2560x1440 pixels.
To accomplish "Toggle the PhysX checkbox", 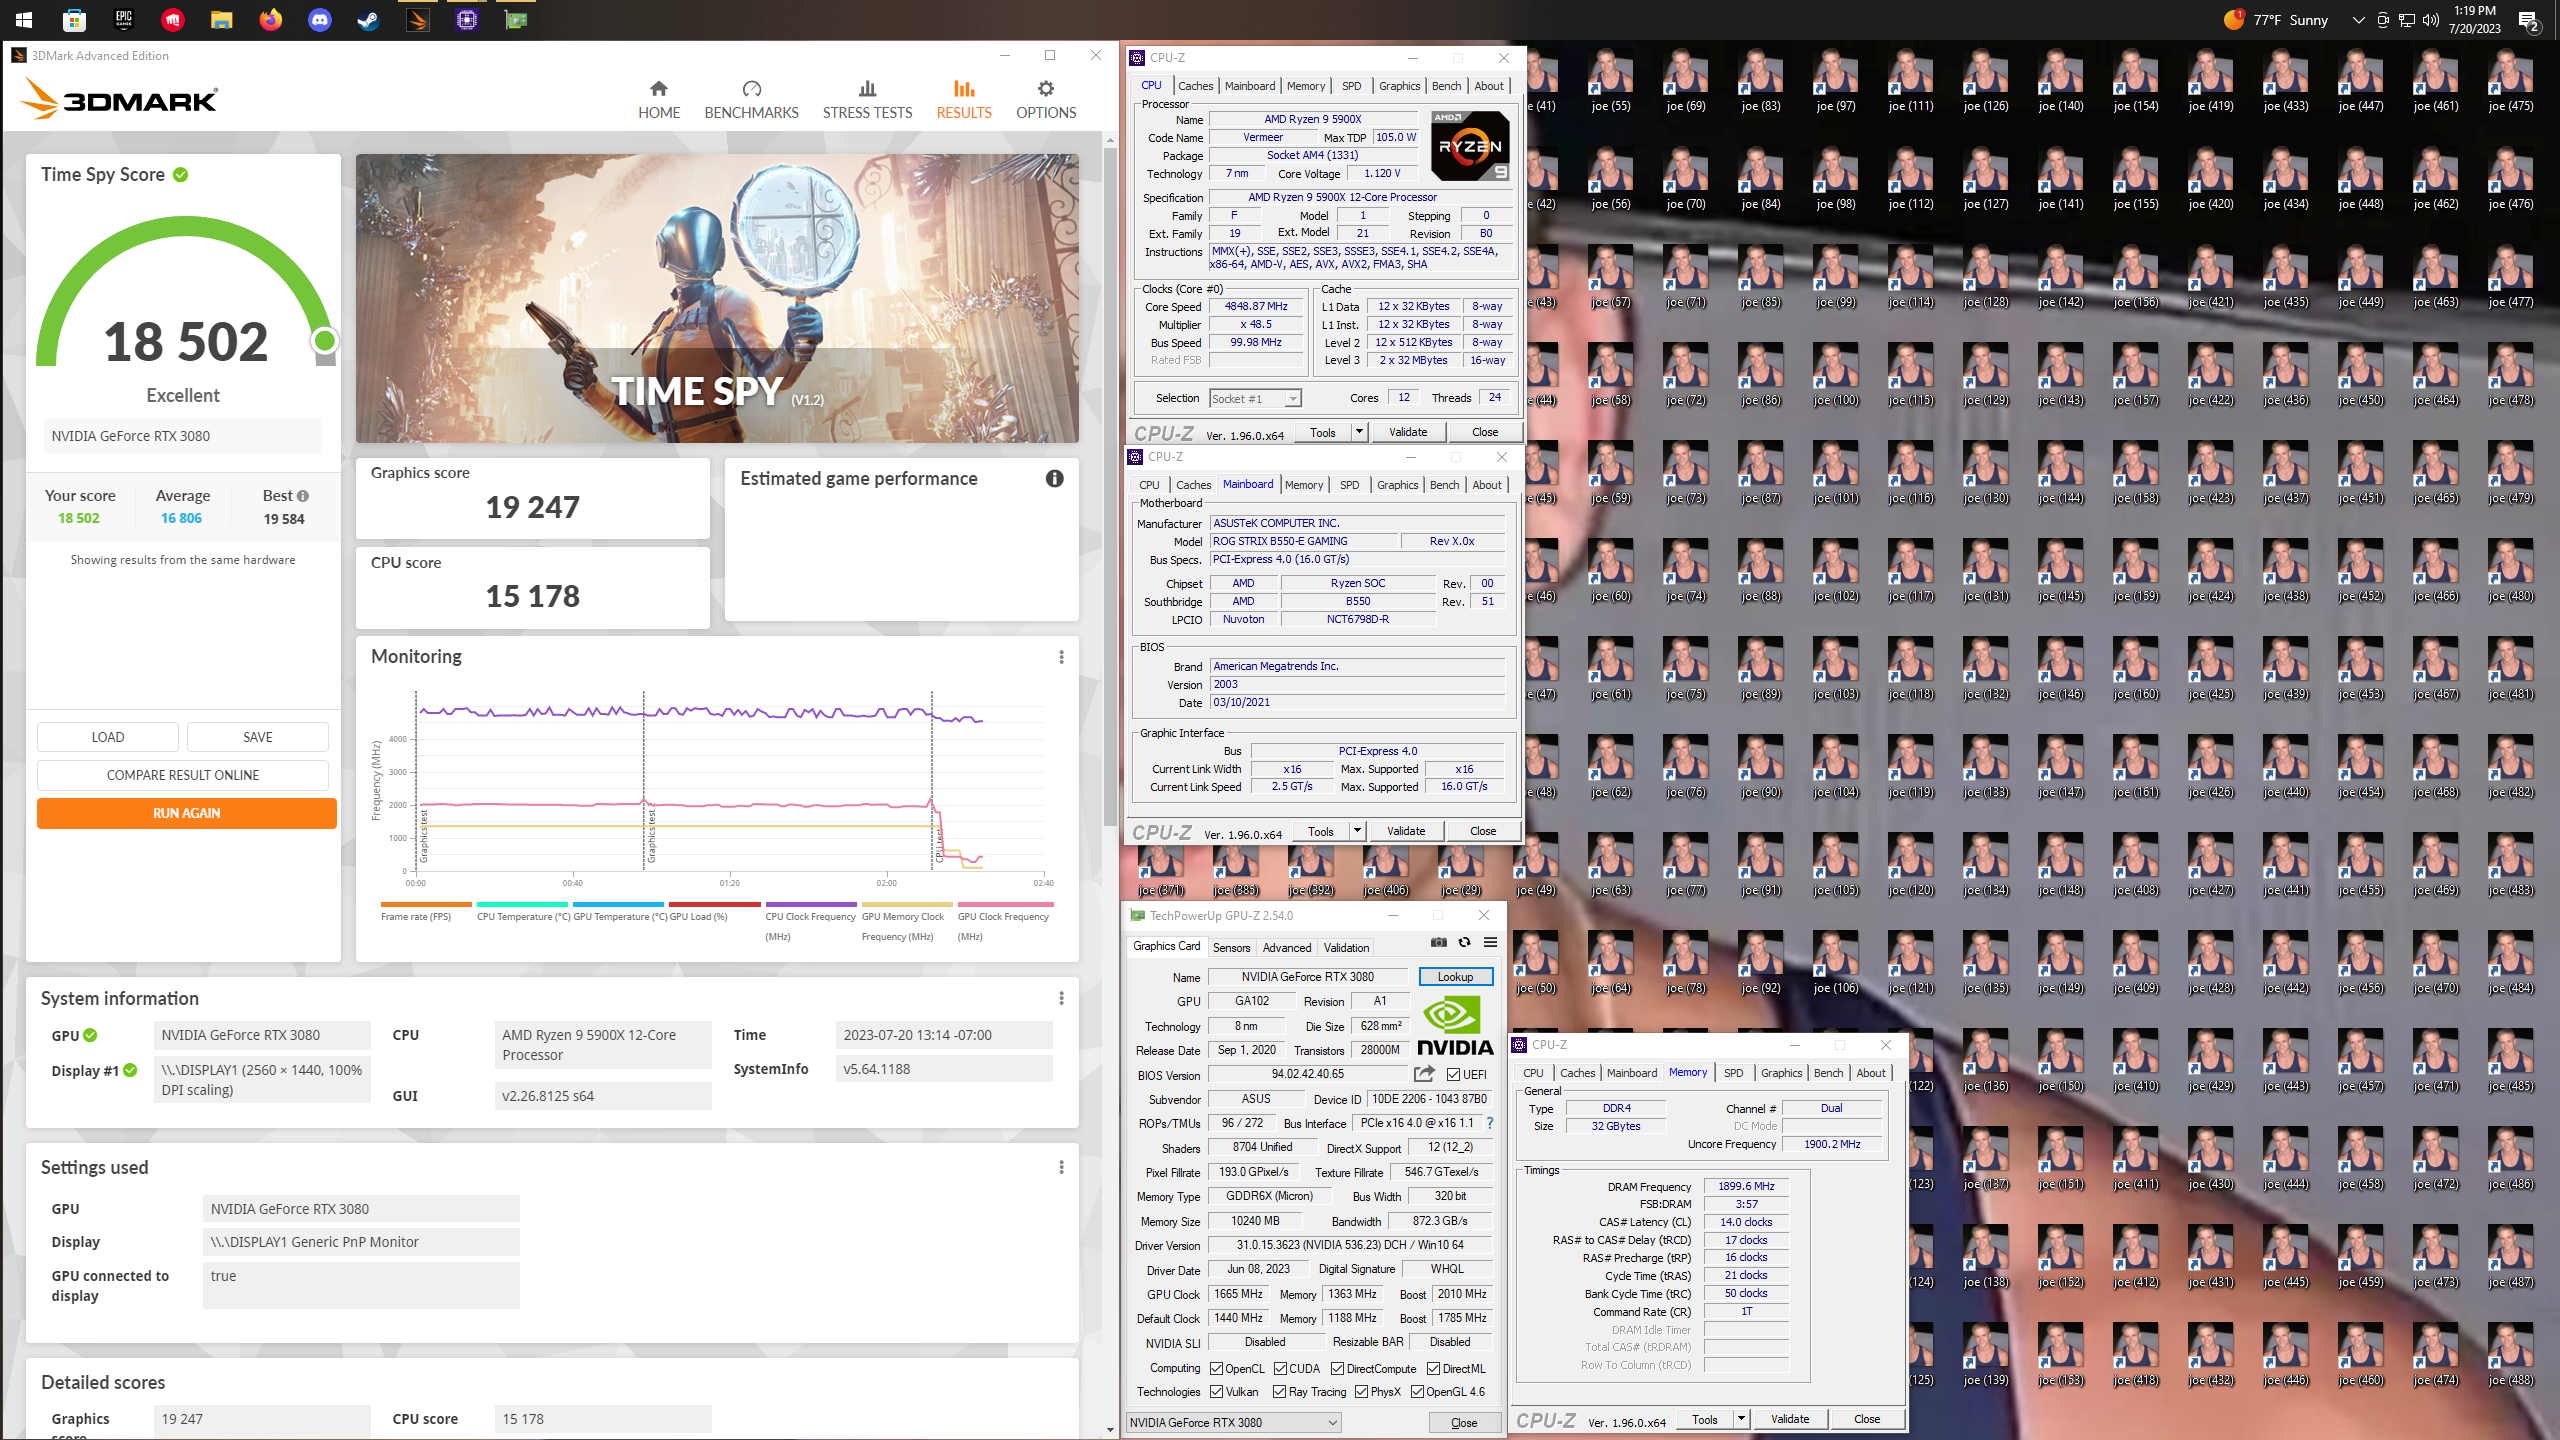I will (x=1361, y=1392).
